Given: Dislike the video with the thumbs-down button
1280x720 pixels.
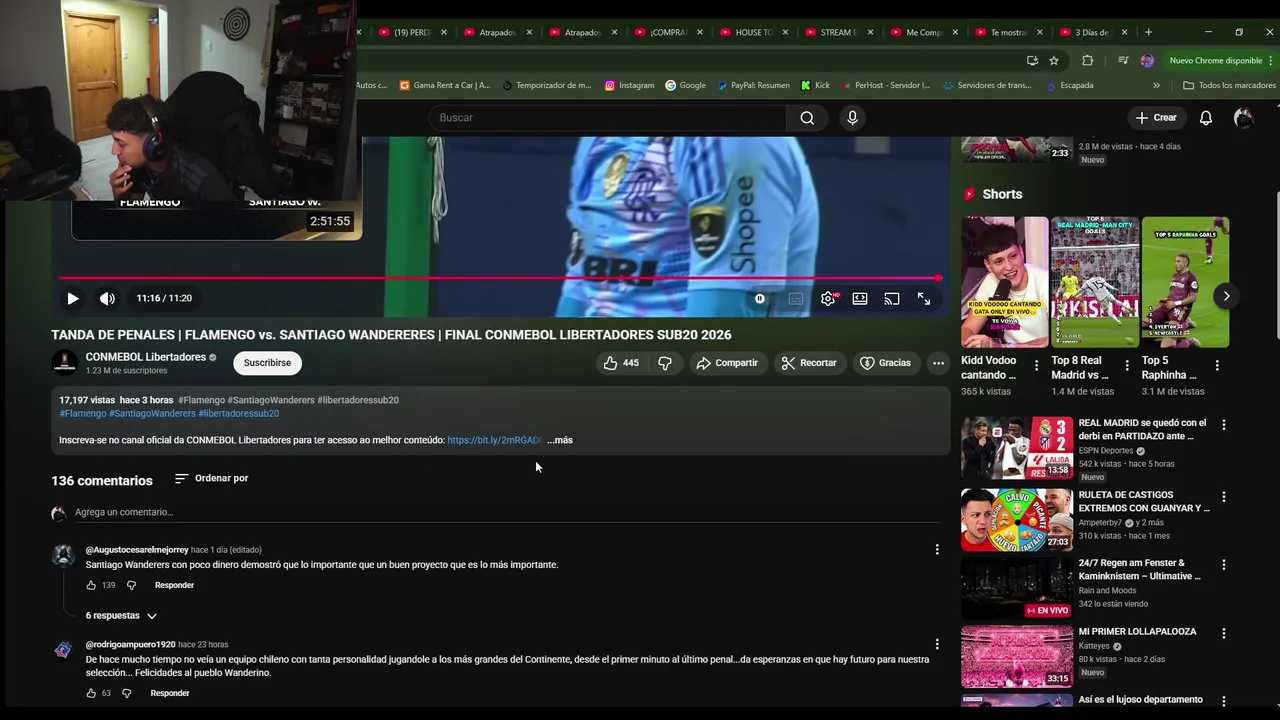Looking at the screenshot, I should (665, 363).
